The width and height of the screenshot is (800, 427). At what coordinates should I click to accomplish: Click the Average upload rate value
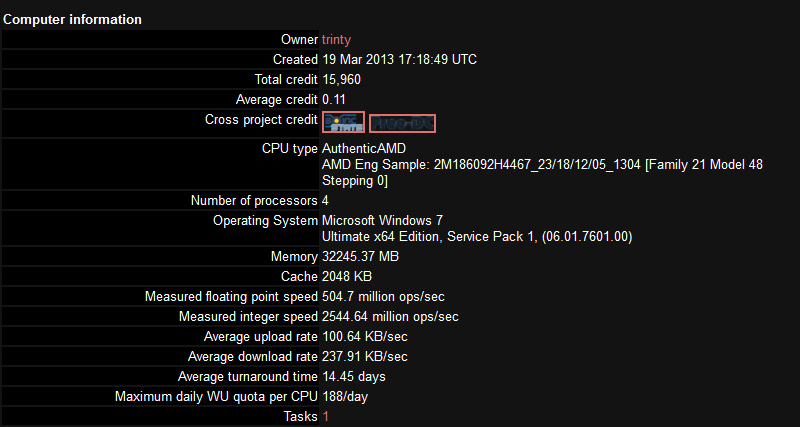click(x=364, y=336)
